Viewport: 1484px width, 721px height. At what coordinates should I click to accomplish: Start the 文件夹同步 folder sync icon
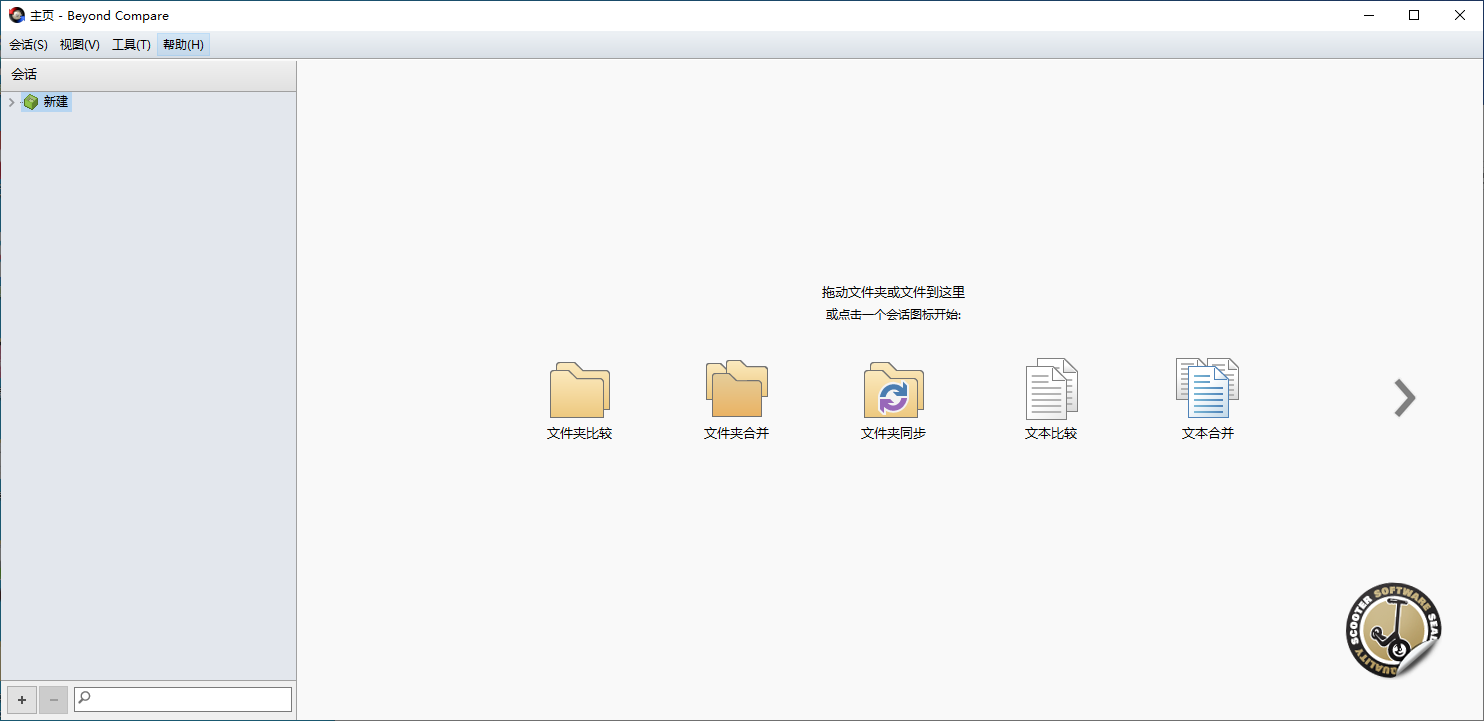point(894,390)
